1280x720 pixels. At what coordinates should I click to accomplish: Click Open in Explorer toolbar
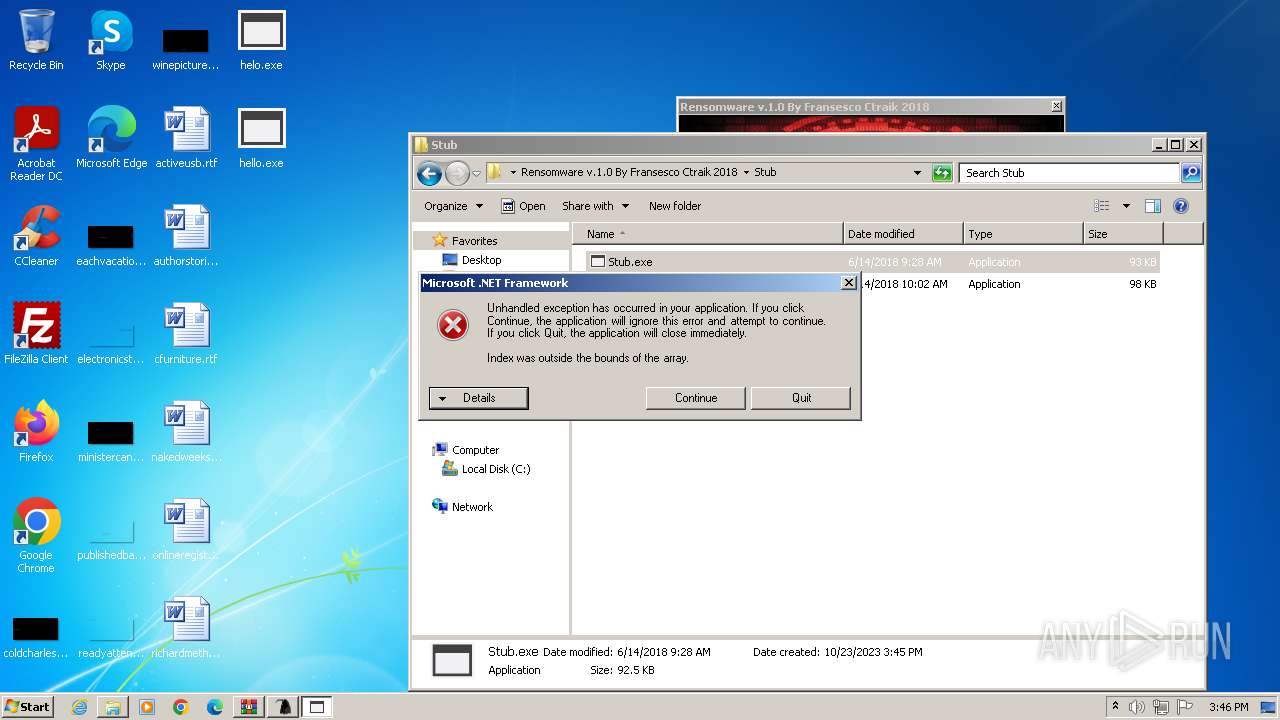pyautogui.click(x=523, y=206)
